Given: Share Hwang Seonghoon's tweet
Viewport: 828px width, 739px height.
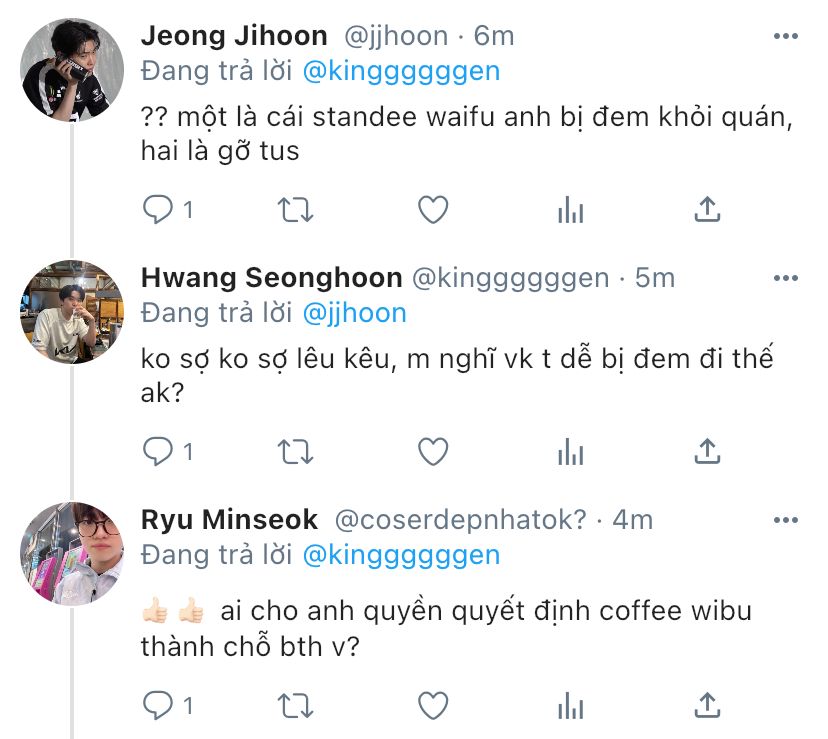Looking at the screenshot, I should (x=707, y=451).
